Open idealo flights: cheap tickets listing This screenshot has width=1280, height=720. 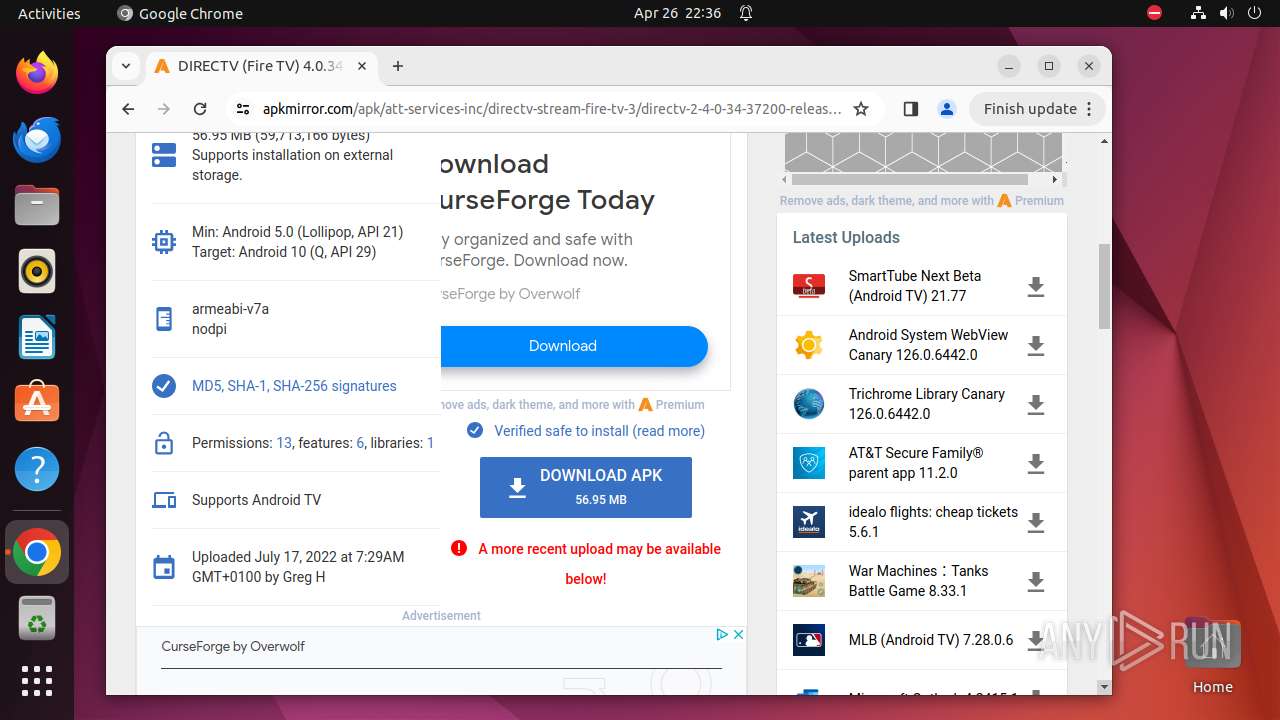pos(933,522)
